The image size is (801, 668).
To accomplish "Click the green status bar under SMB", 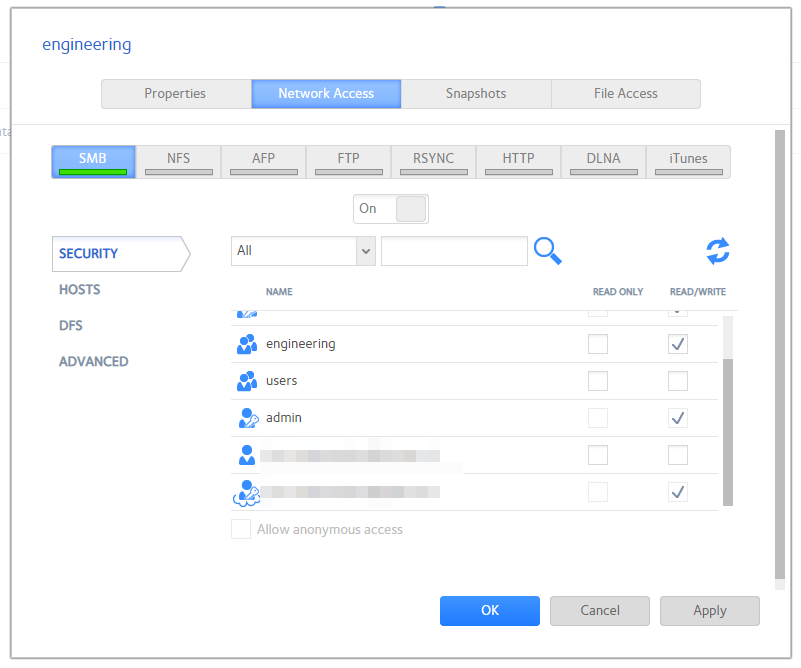I will (x=93, y=172).
